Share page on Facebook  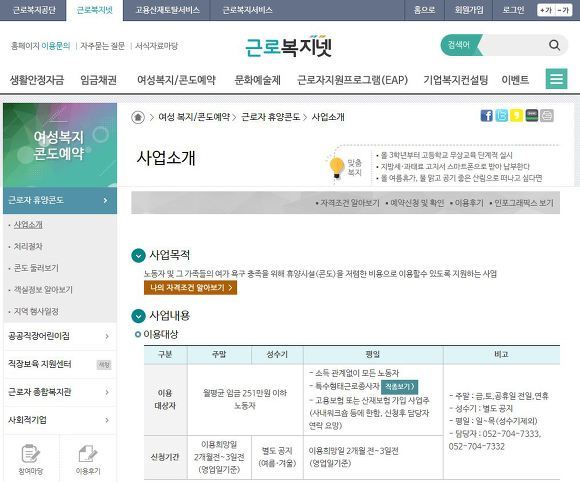486,116
